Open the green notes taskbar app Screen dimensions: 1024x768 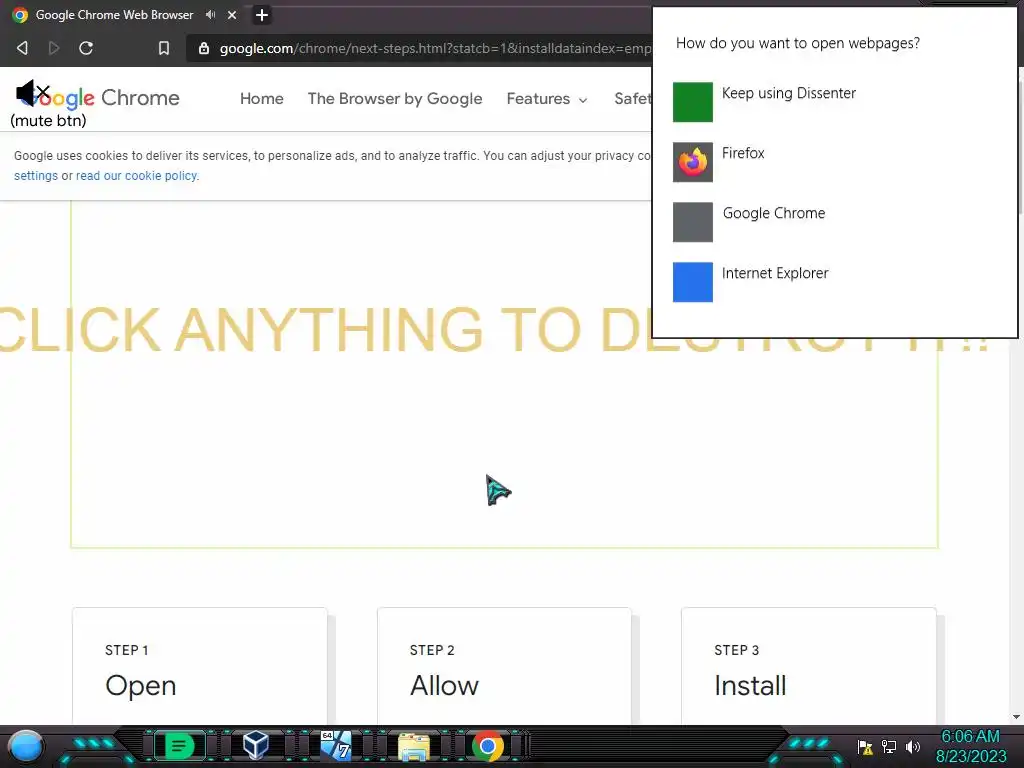[180, 746]
